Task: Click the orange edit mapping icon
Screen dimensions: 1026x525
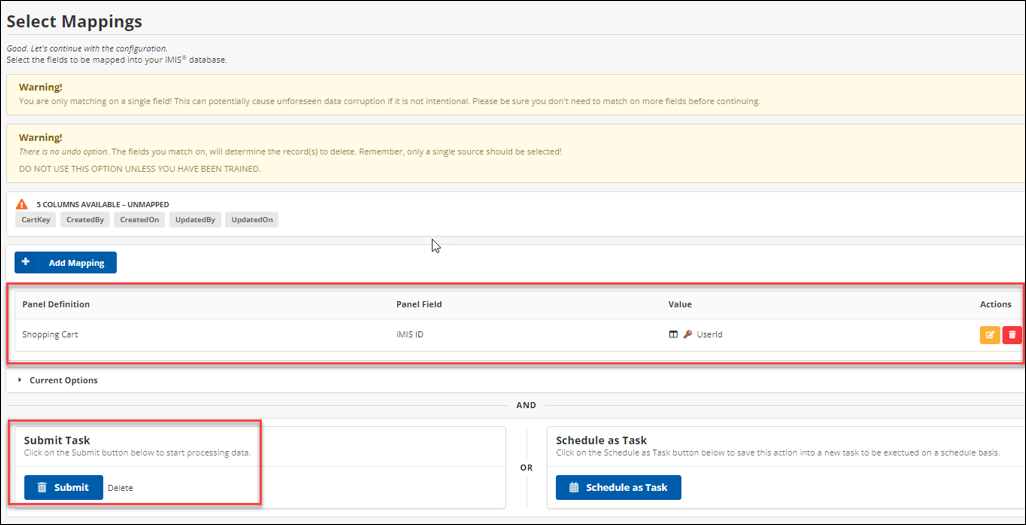Action: 989,334
